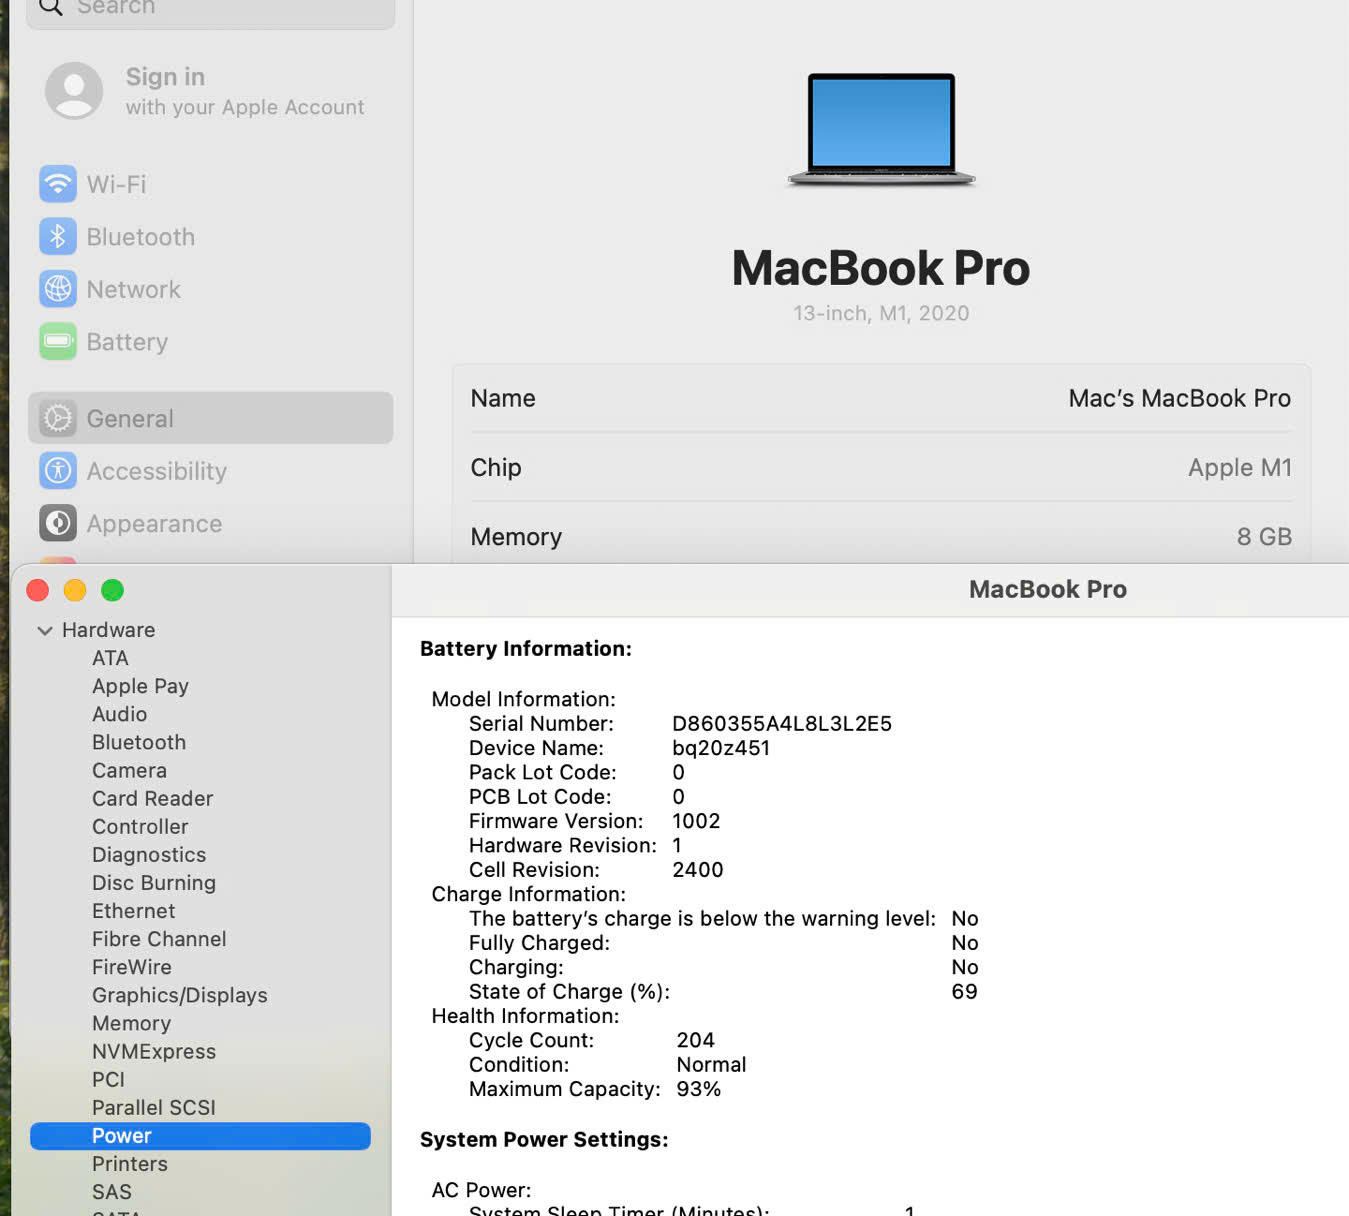Click the Network globe icon
1349x1216 pixels.
click(x=58, y=289)
